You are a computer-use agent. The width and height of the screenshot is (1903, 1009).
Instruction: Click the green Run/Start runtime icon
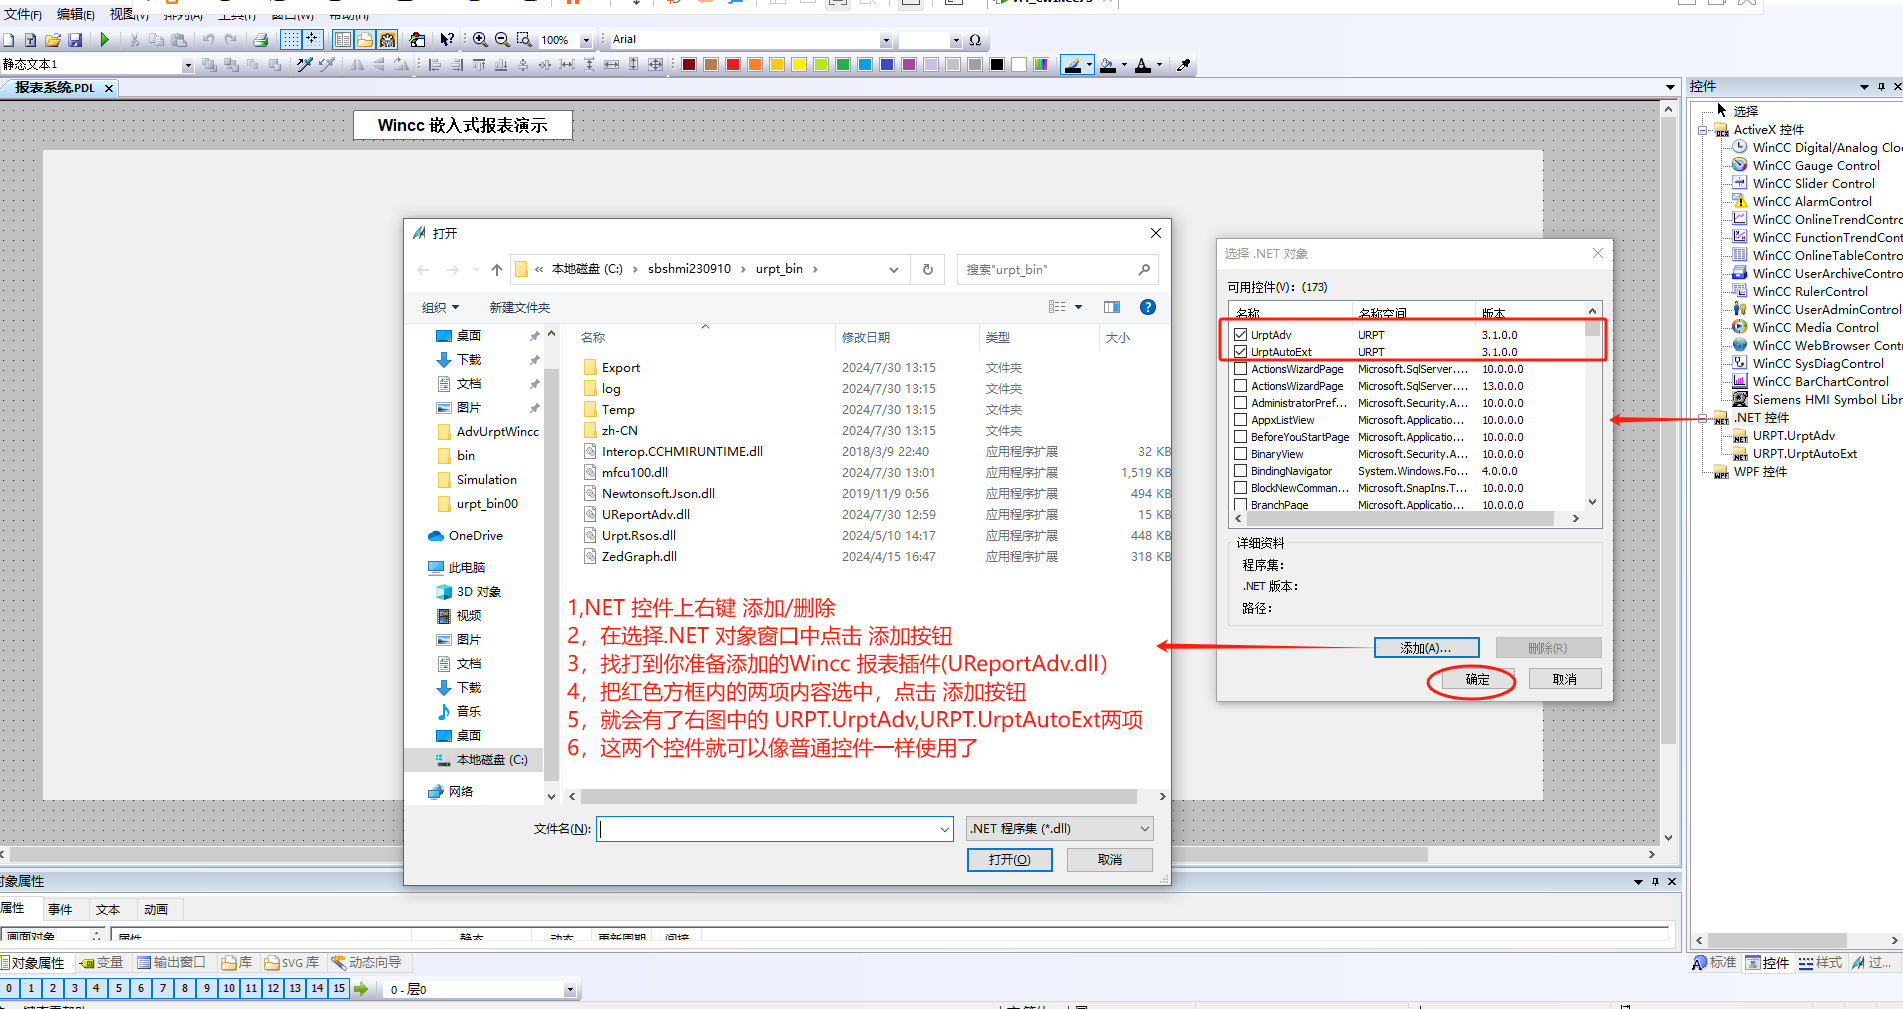coord(104,40)
